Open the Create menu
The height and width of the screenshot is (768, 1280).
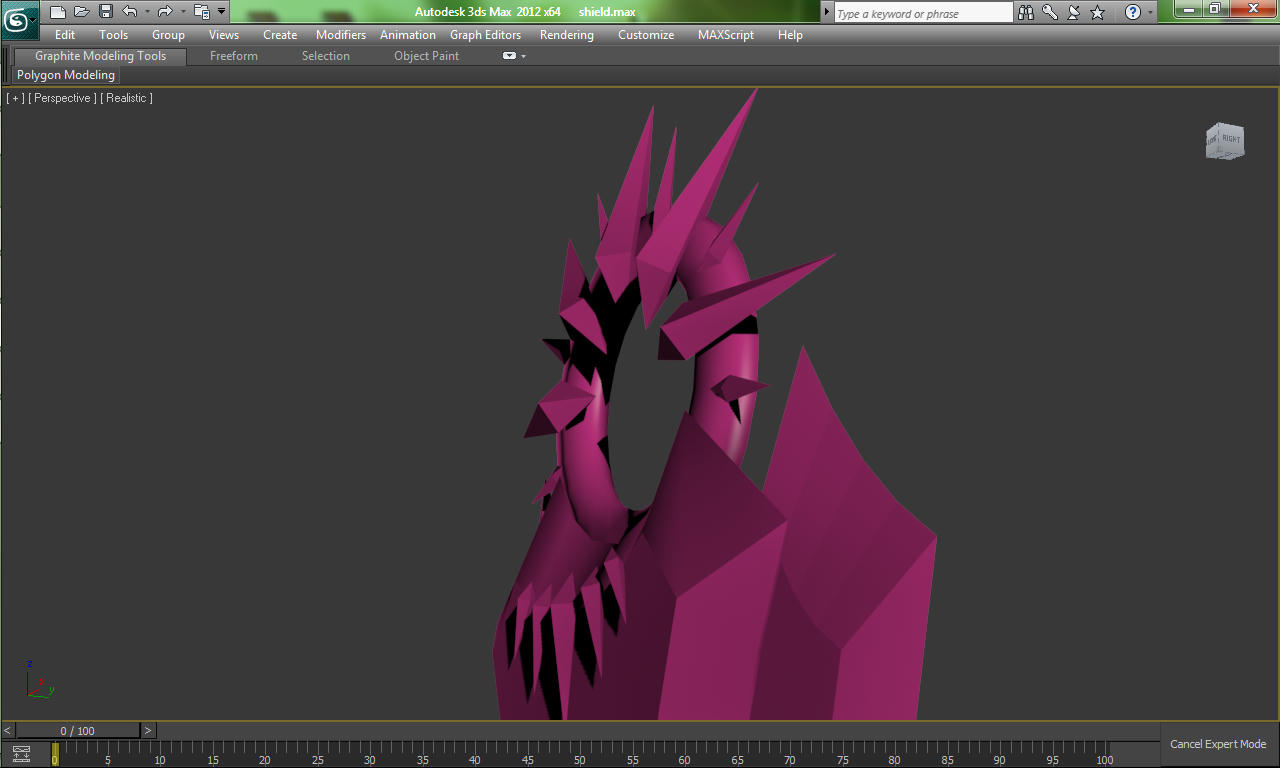point(280,35)
